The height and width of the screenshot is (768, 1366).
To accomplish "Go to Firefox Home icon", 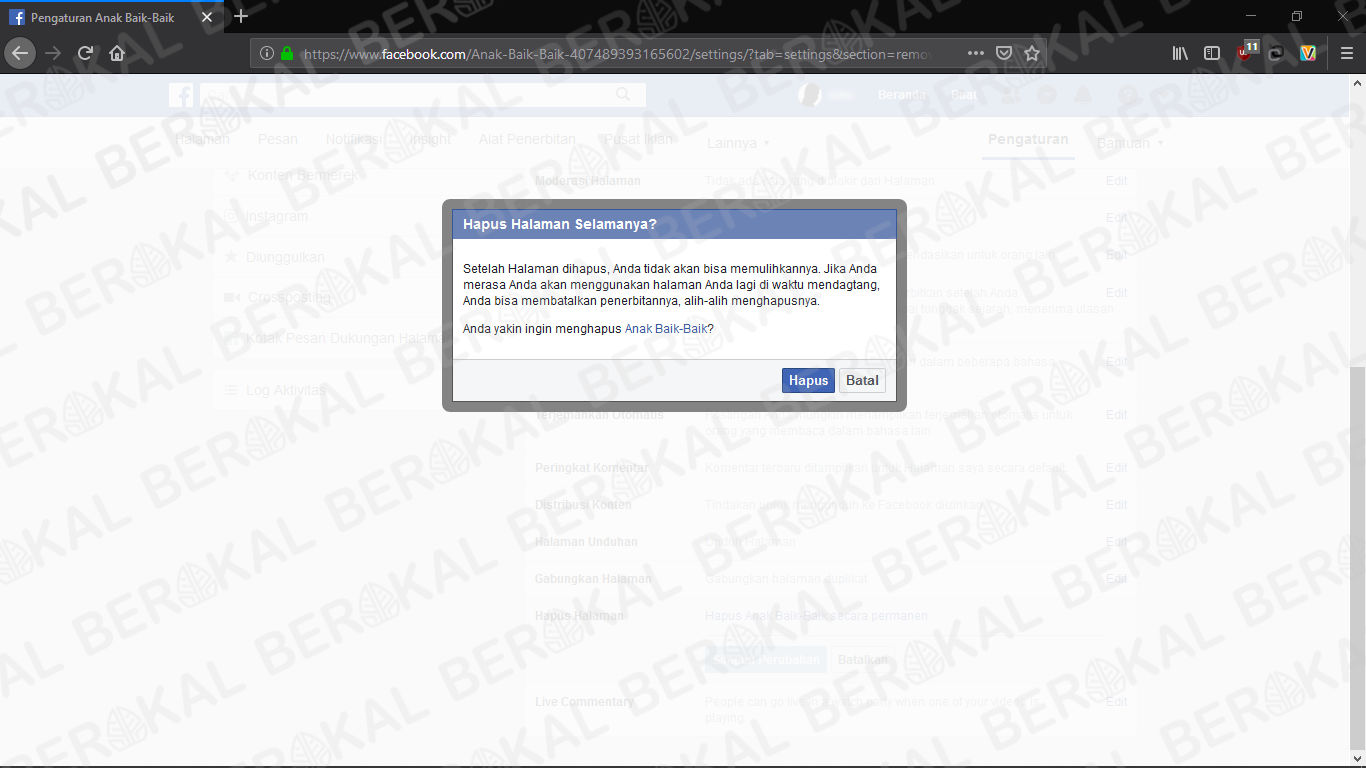I will tap(117, 53).
